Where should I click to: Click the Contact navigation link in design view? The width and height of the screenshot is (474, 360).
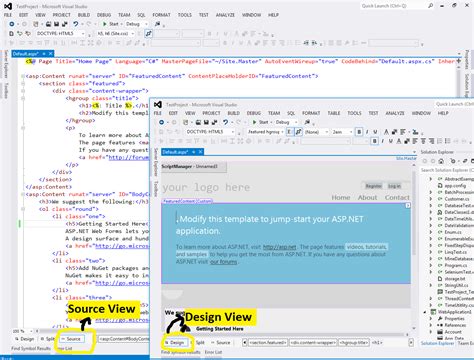(x=397, y=197)
